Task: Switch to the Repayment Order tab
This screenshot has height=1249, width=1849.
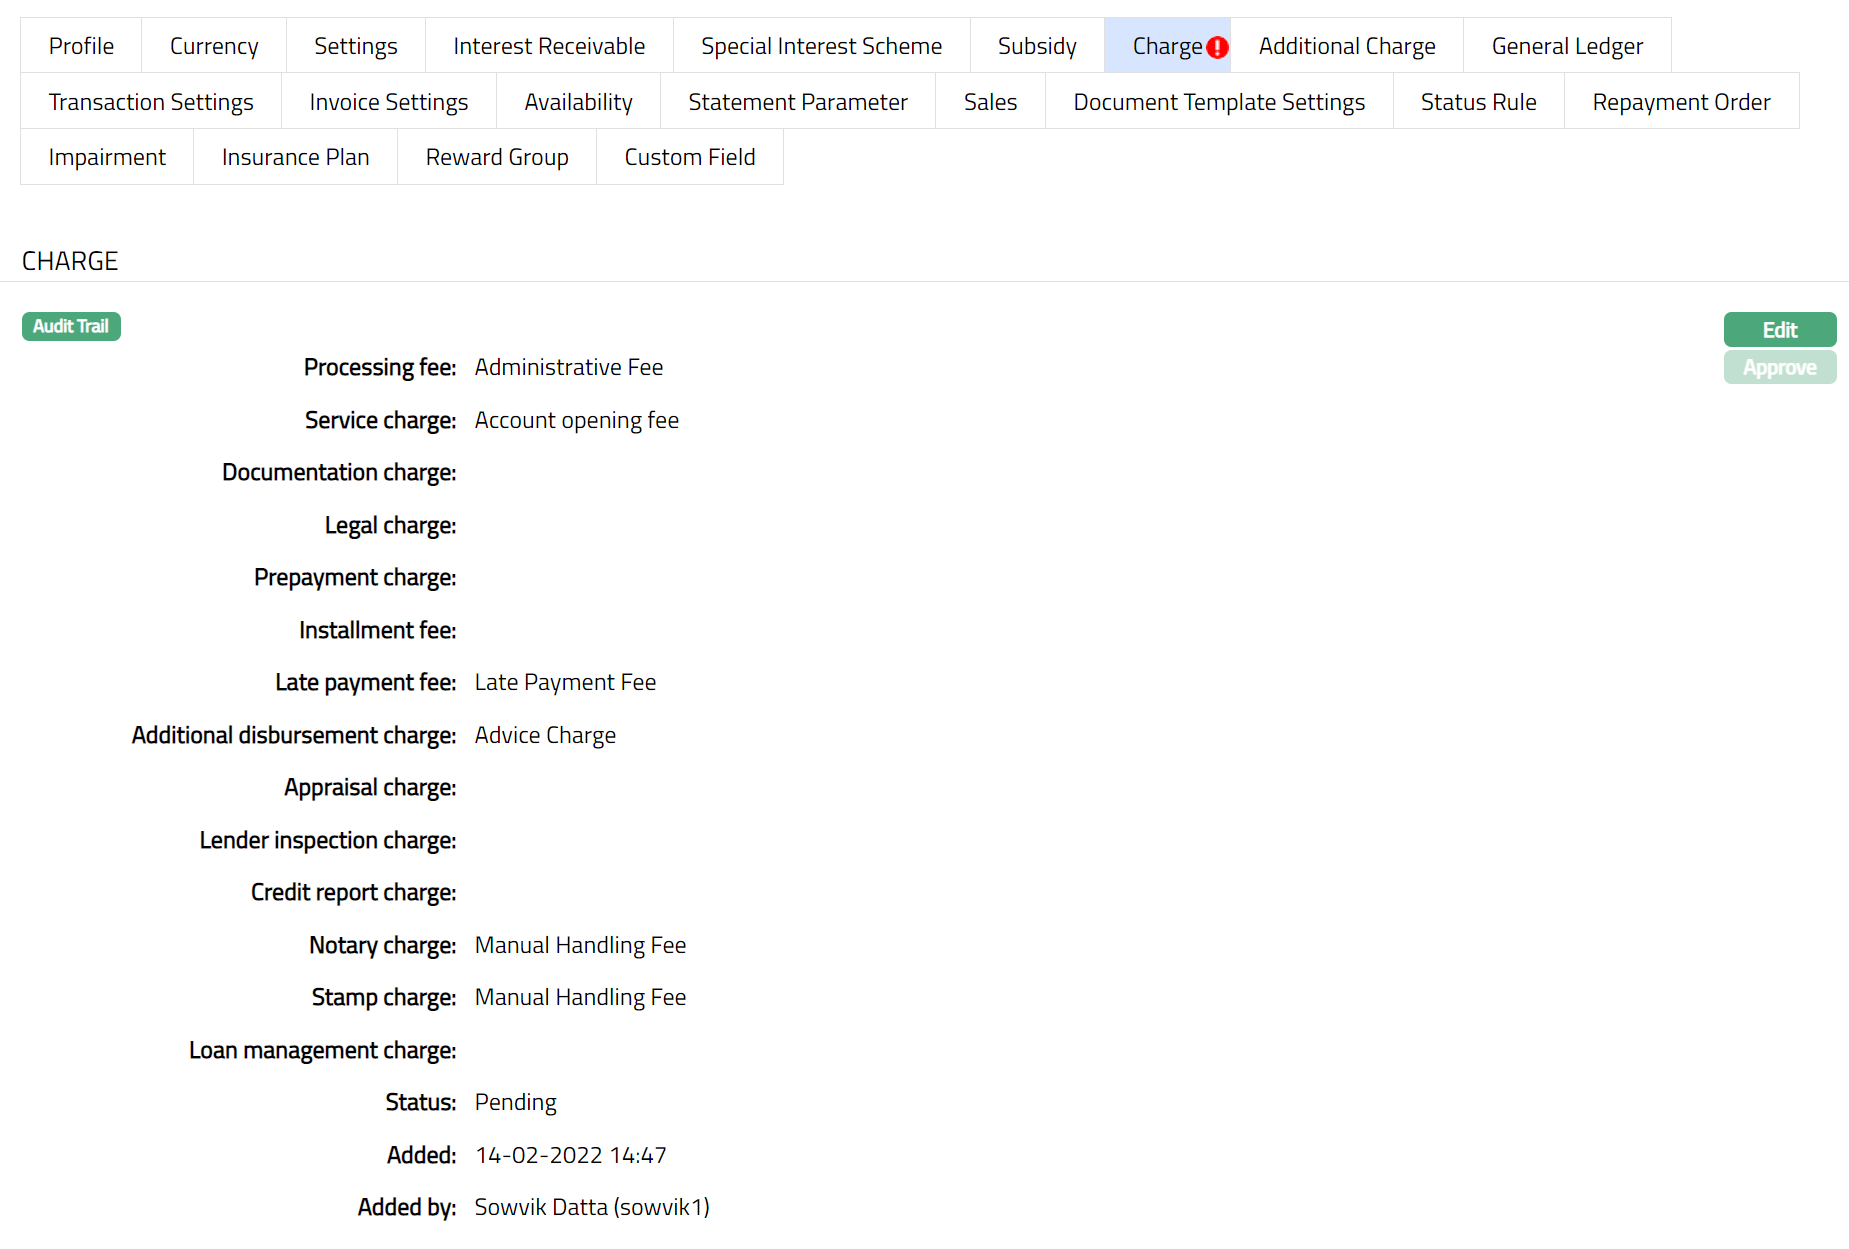Action: [1680, 102]
